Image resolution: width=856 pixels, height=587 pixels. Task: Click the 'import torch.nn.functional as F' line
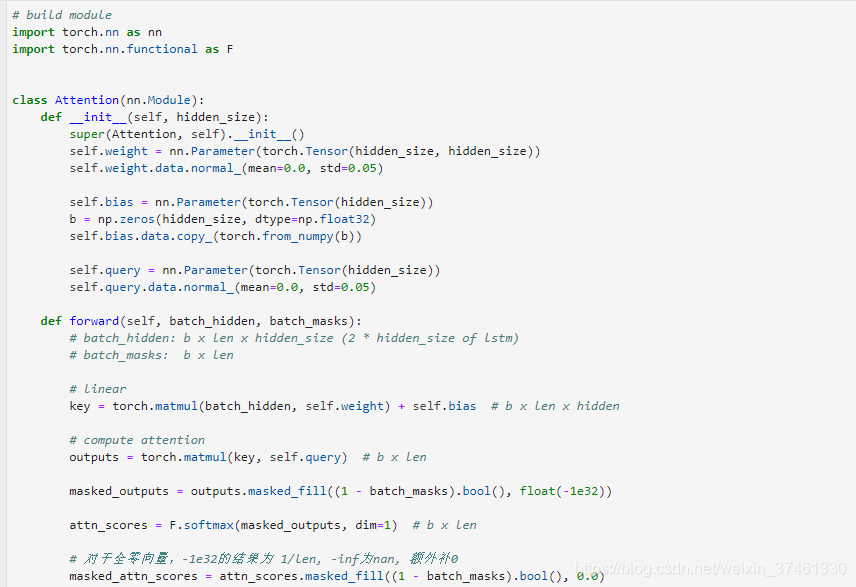tap(123, 49)
